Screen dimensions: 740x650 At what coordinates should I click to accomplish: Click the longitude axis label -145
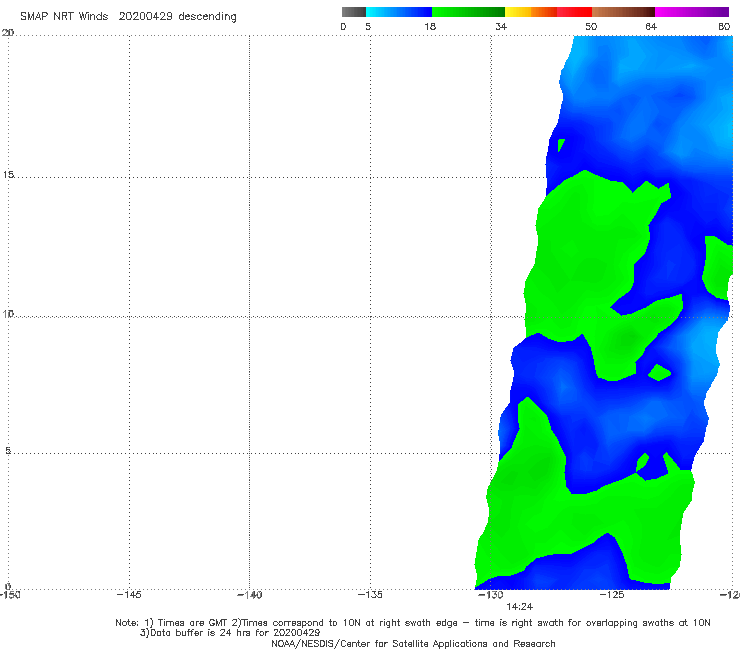point(129,595)
